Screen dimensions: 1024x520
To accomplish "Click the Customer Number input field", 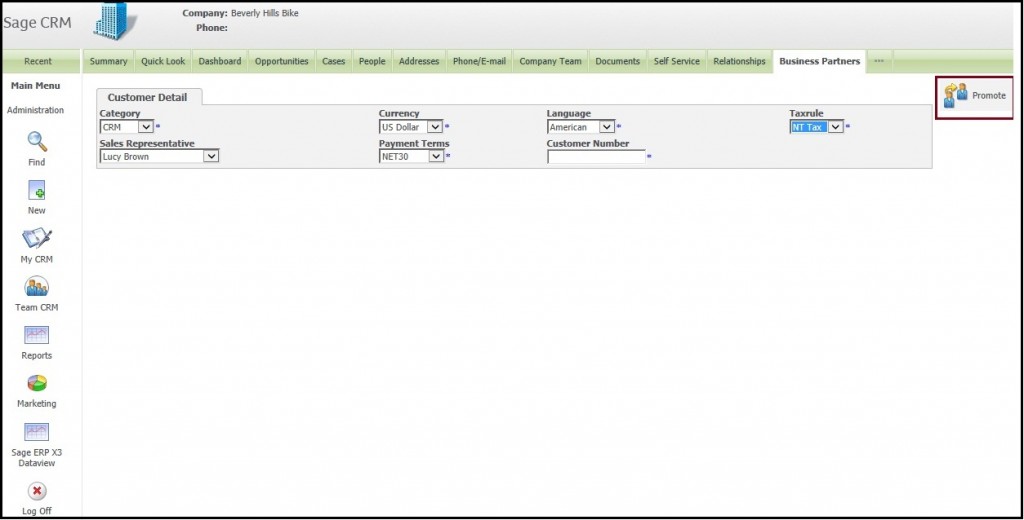I will coord(596,157).
